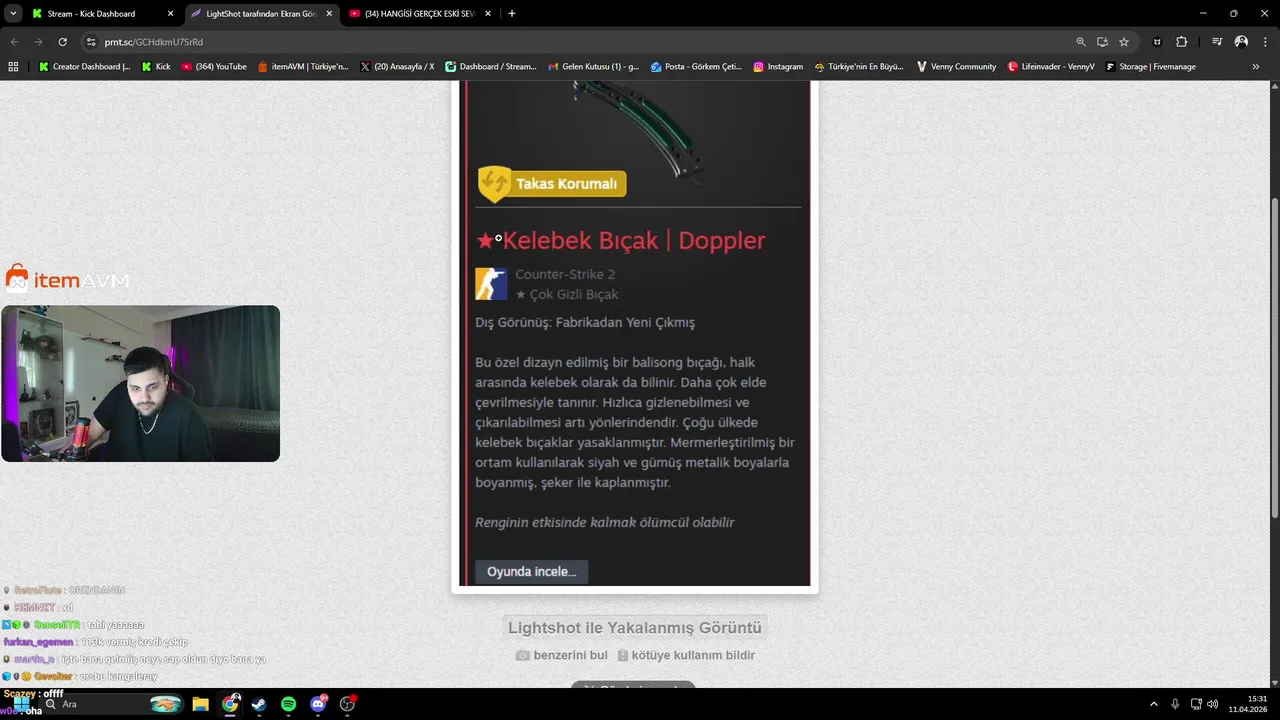The width and height of the screenshot is (1280, 720).
Task: Reload the current page
Action: coord(62,42)
